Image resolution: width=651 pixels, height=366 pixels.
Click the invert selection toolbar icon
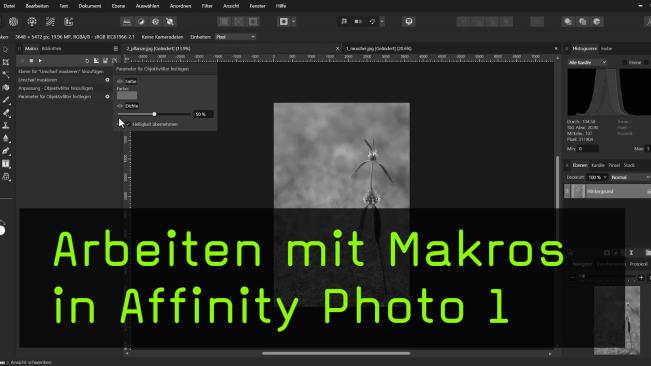253,22
